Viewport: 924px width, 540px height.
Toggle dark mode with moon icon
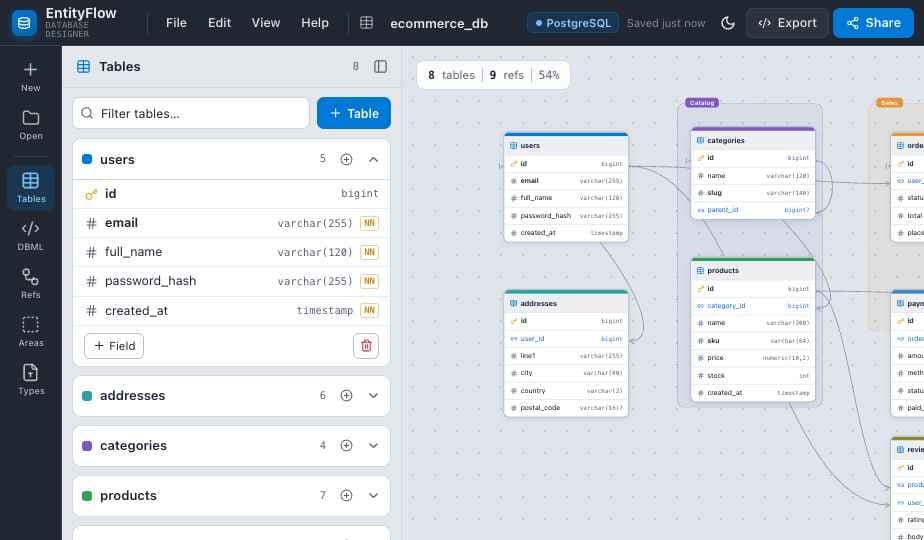(x=728, y=23)
